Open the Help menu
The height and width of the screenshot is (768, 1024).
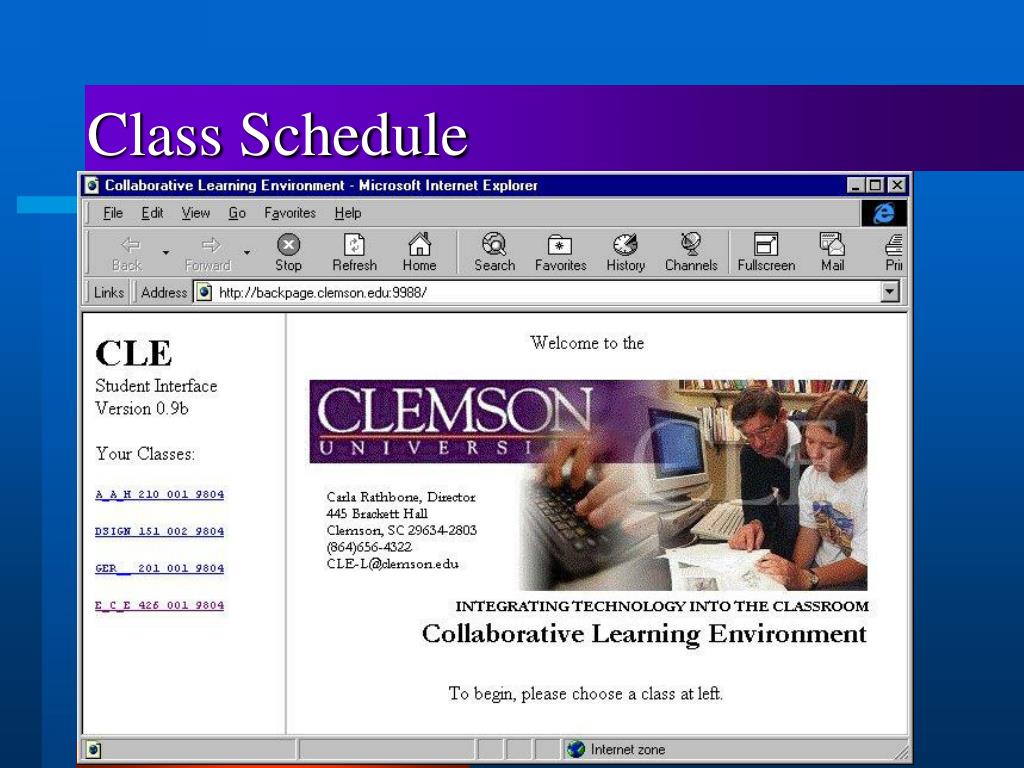point(347,213)
